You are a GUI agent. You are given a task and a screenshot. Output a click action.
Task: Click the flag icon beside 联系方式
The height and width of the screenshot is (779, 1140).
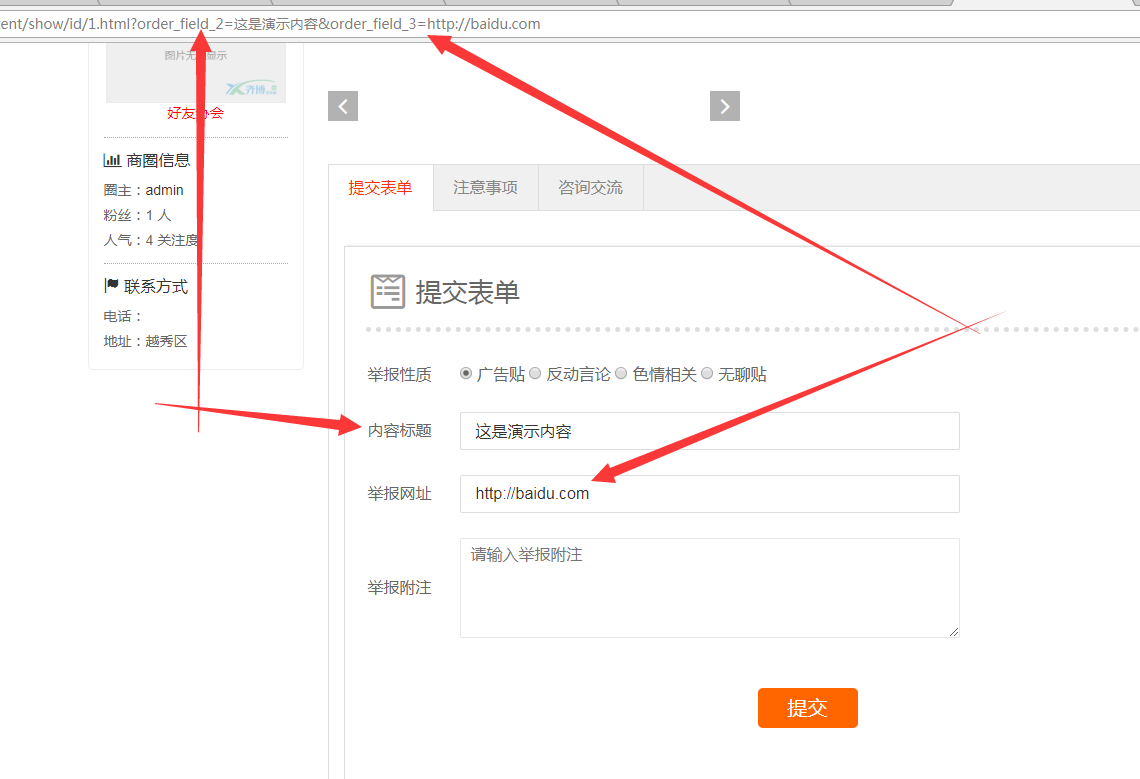coord(111,286)
